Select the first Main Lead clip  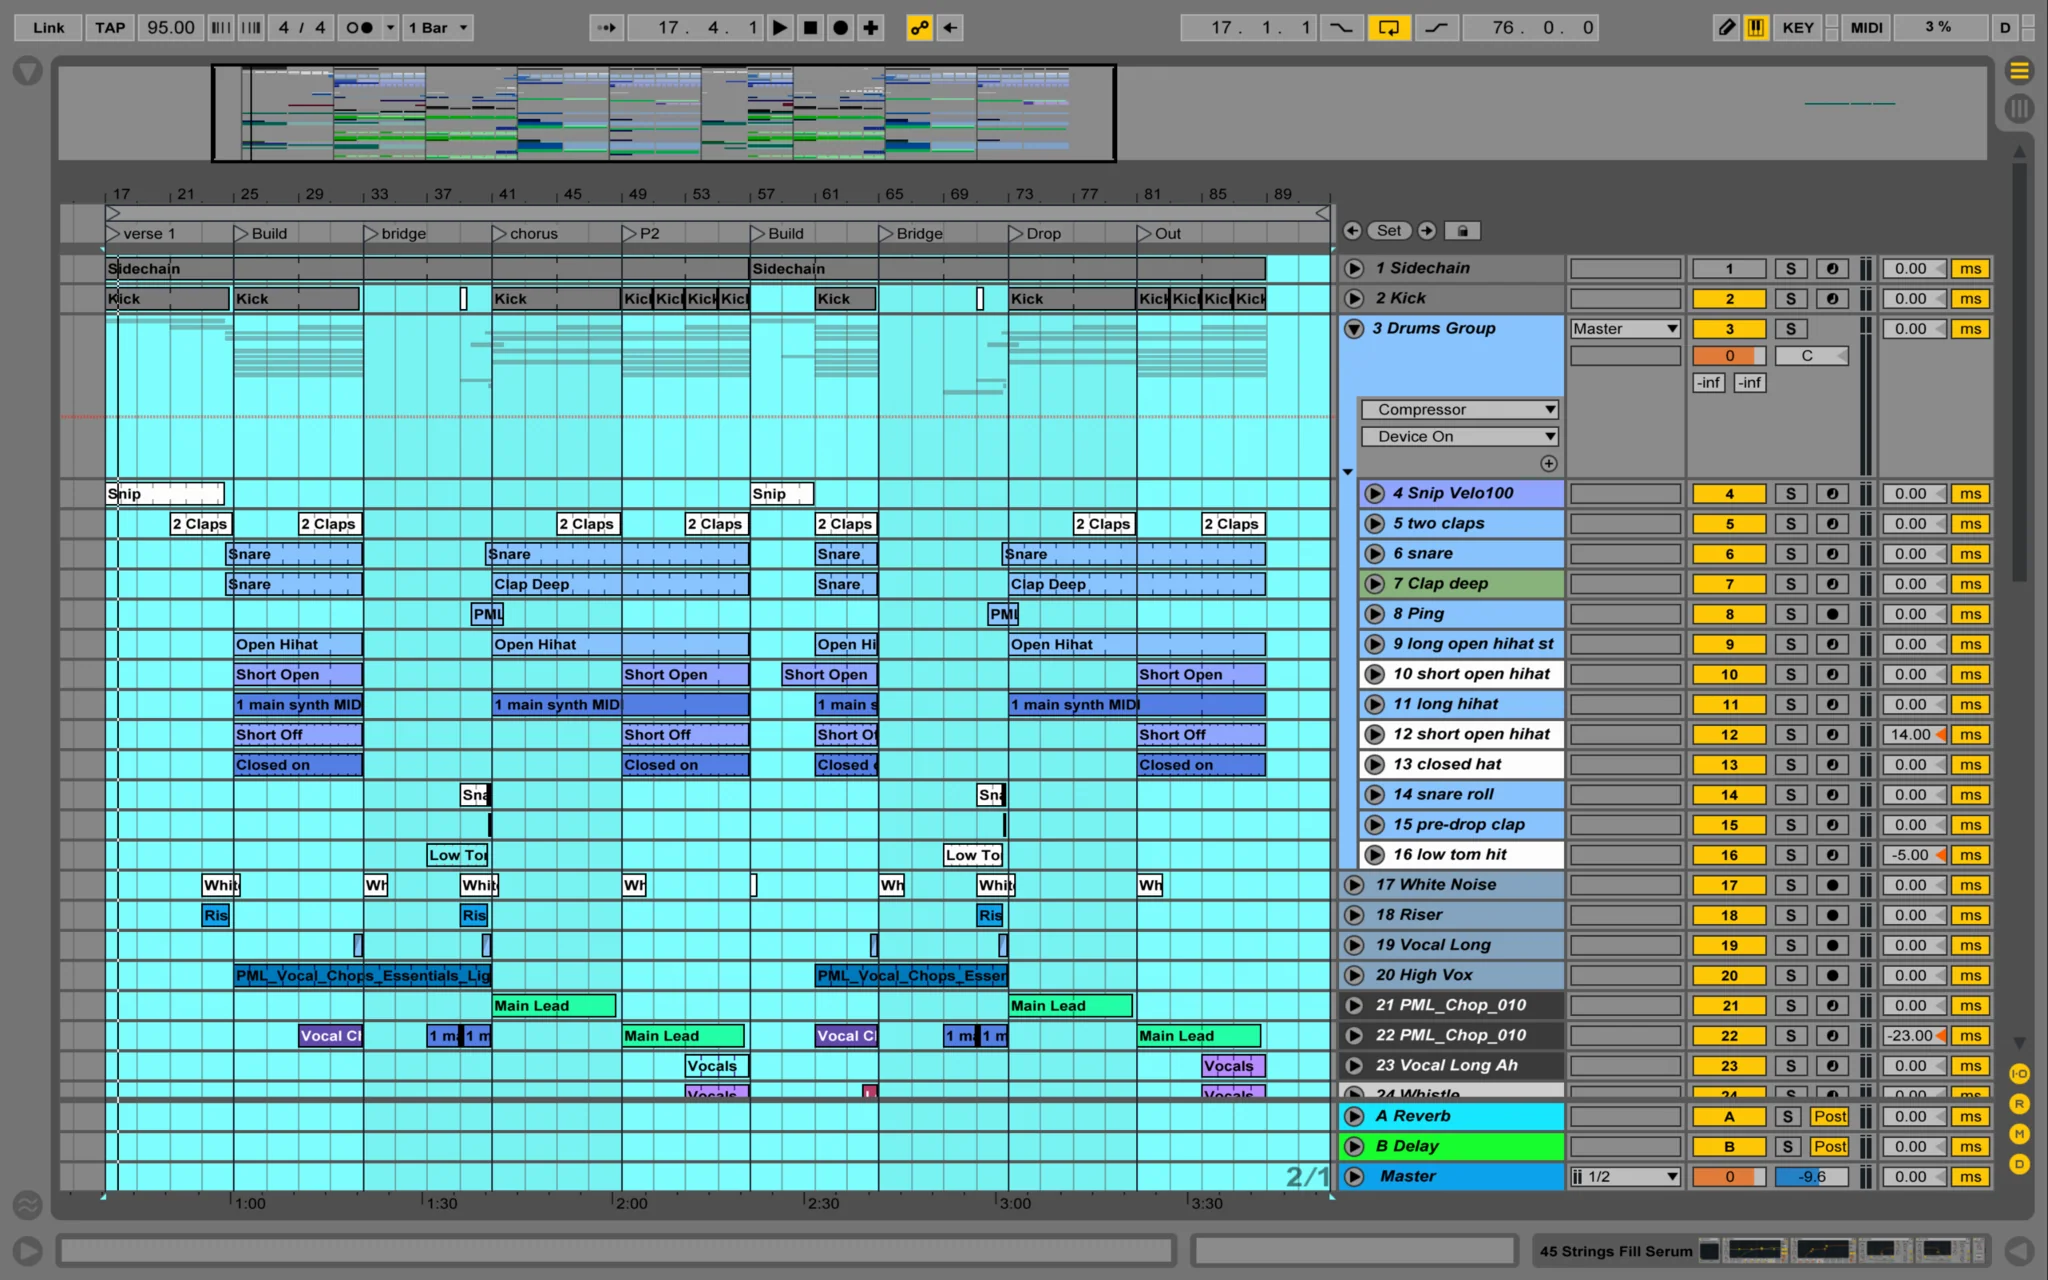[x=554, y=1006]
